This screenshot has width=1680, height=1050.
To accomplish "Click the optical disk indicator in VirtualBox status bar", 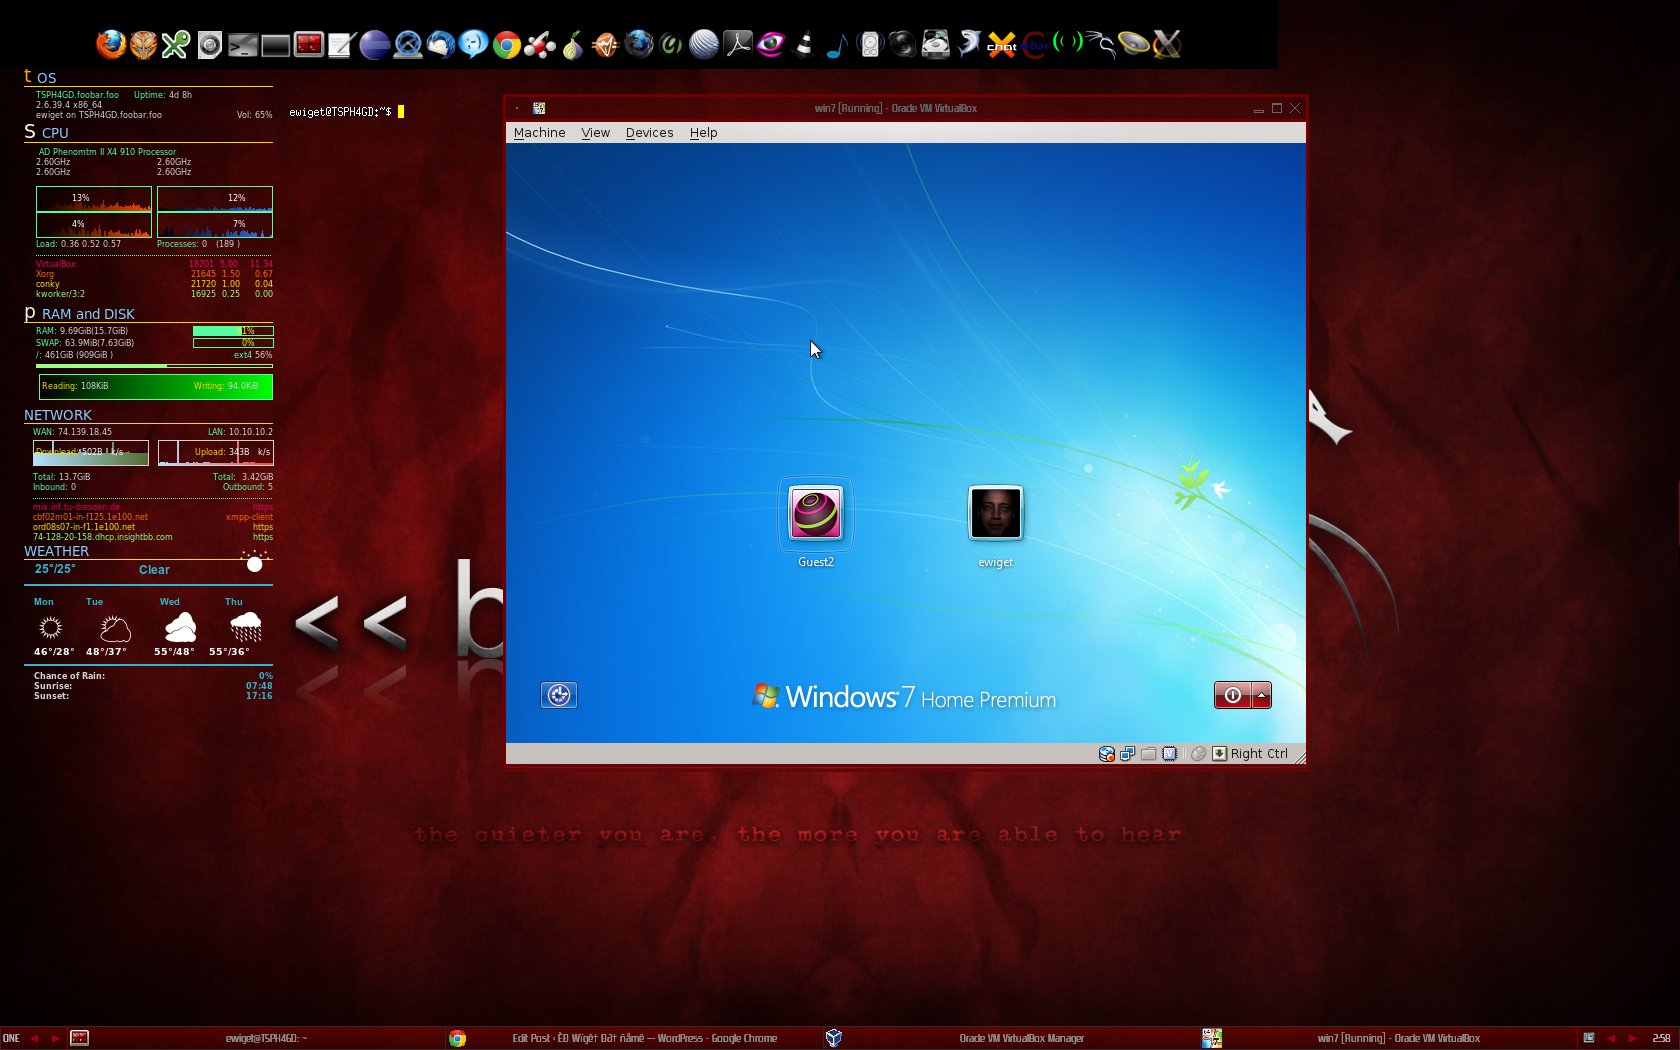I will click(x=1106, y=754).
